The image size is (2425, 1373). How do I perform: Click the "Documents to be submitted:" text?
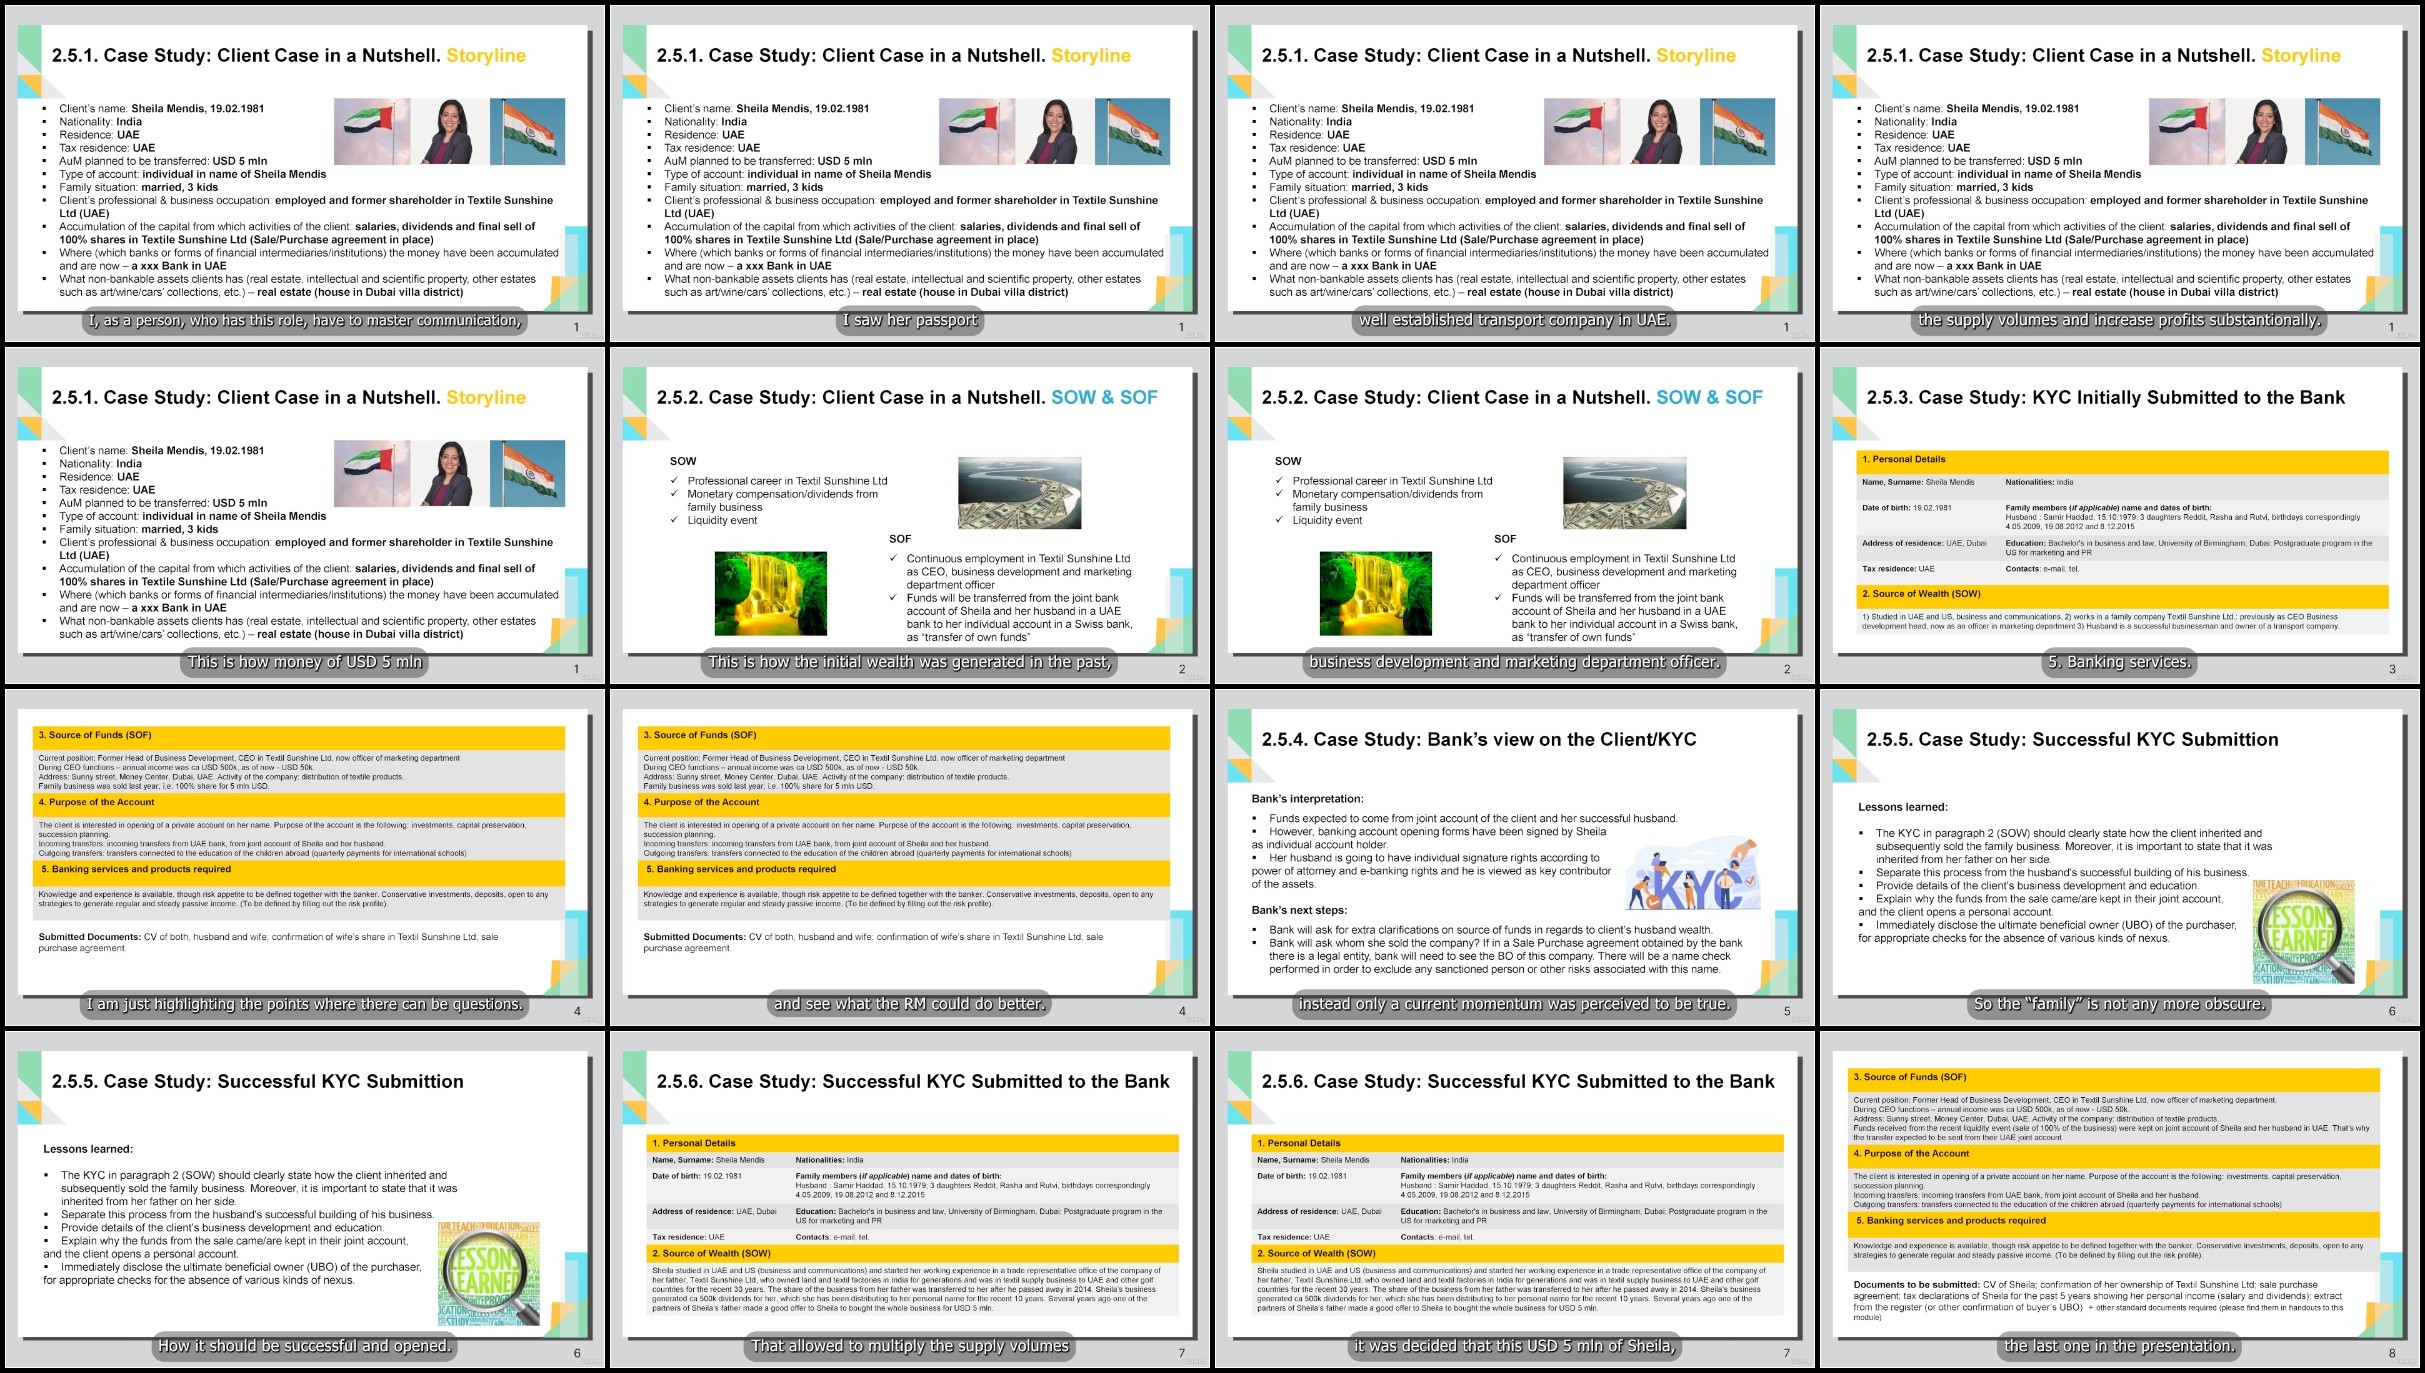(x=1916, y=1285)
